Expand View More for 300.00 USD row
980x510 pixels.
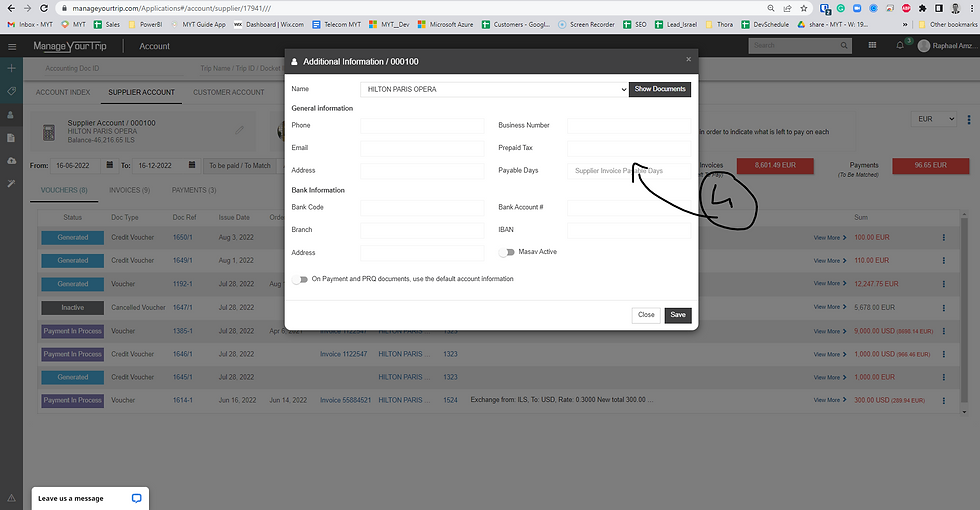tap(829, 400)
